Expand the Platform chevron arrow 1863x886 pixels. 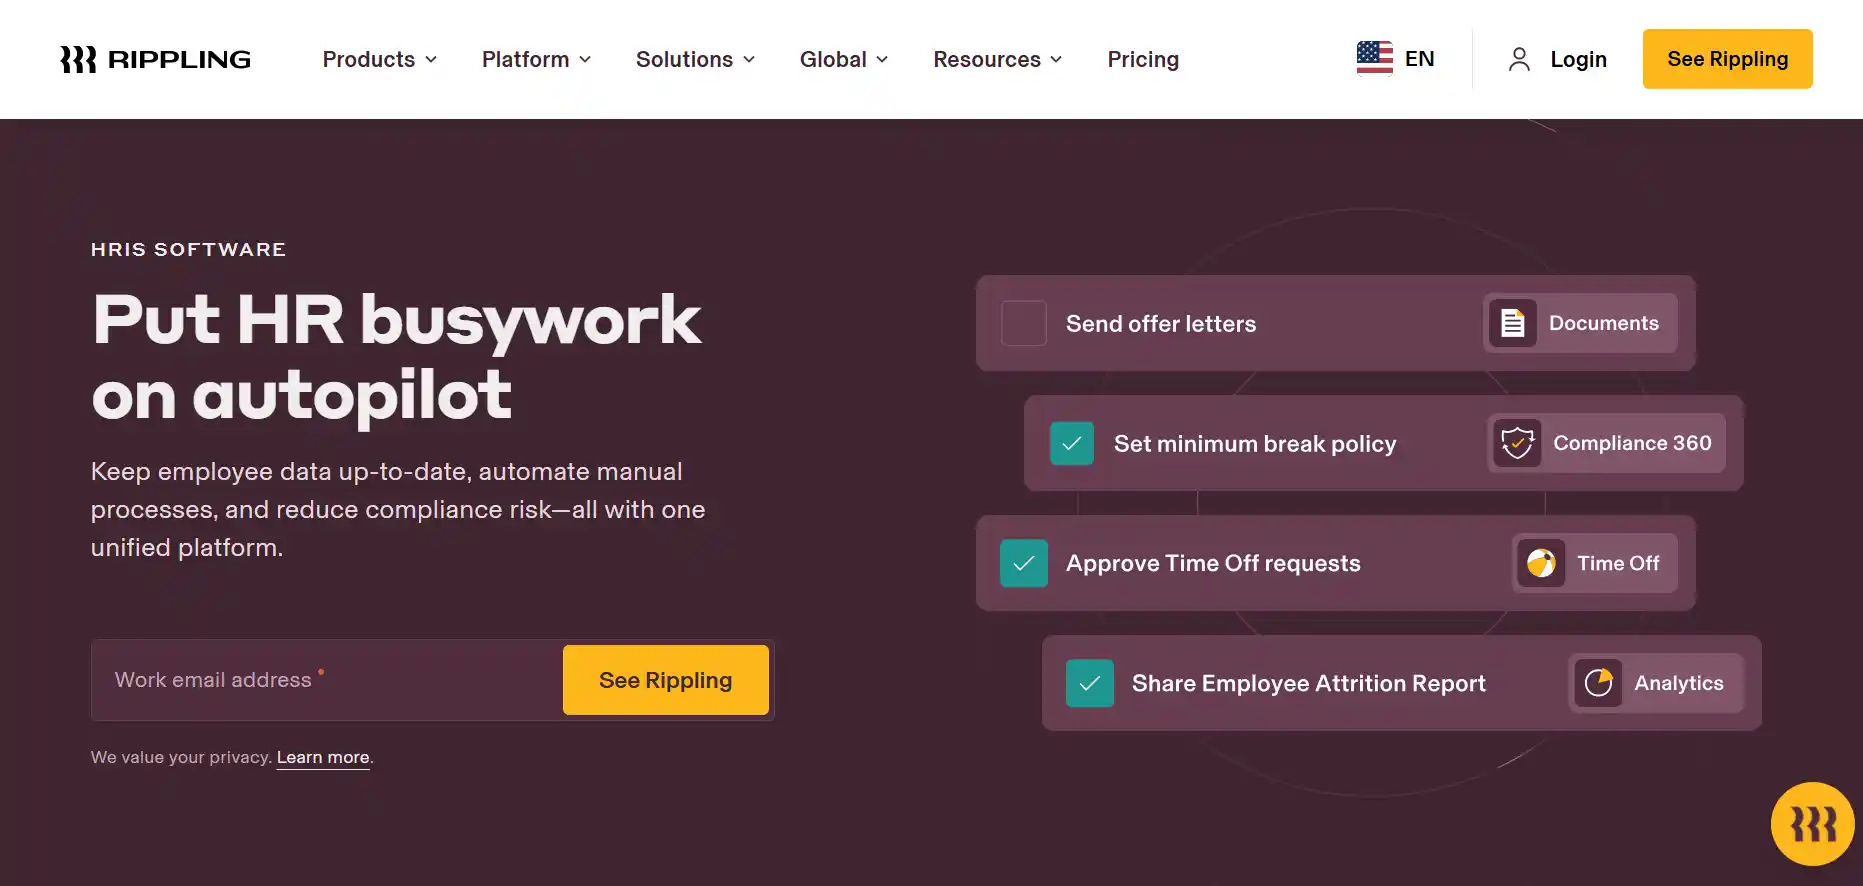[585, 60]
